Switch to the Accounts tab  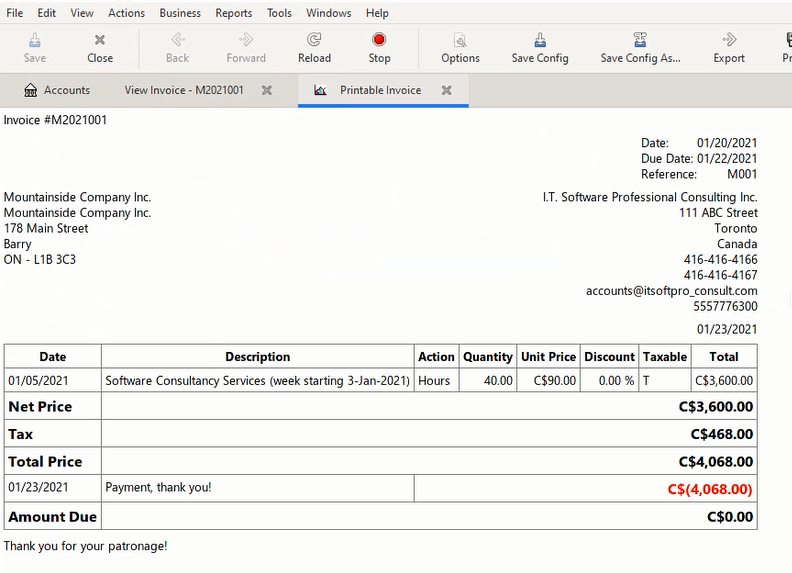(57, 90)
